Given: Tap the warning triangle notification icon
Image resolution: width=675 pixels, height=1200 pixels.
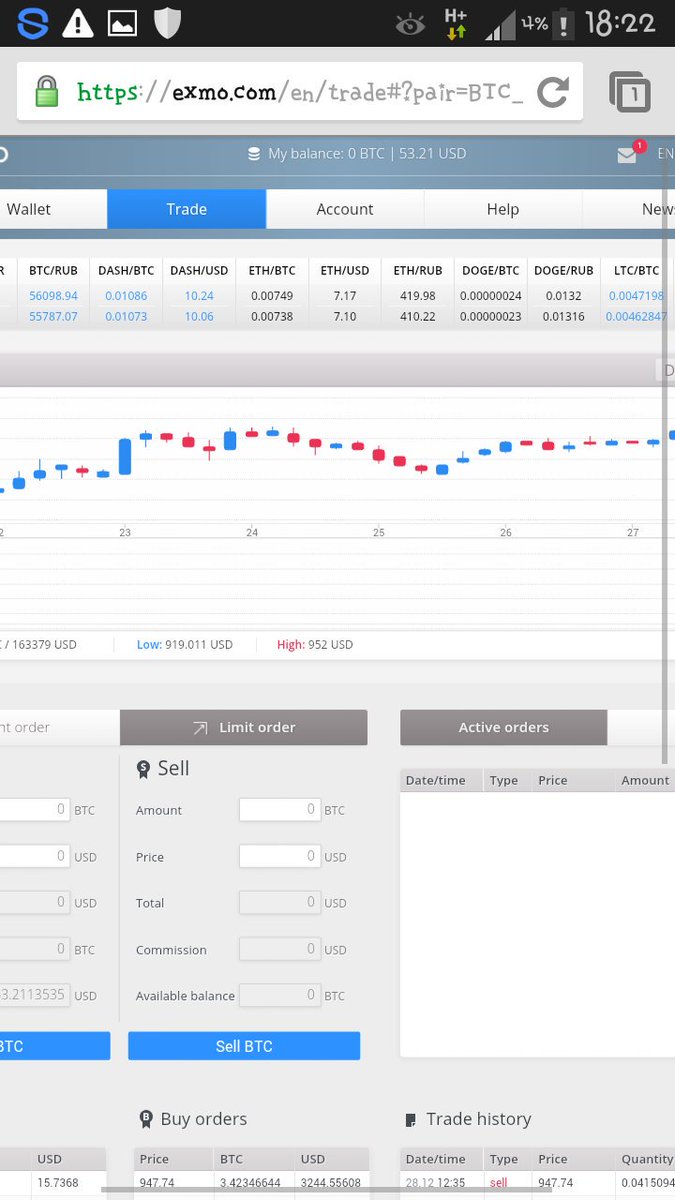Looking at the screenshot, I should [x=77, y=23].
